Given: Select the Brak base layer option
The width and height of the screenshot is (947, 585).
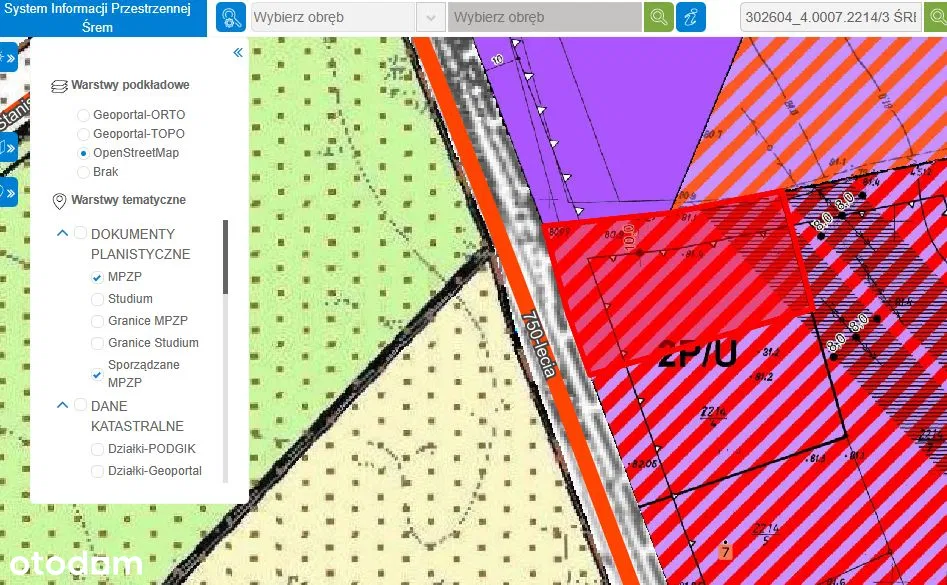Looking at the screenshot, I should point(83,172).
